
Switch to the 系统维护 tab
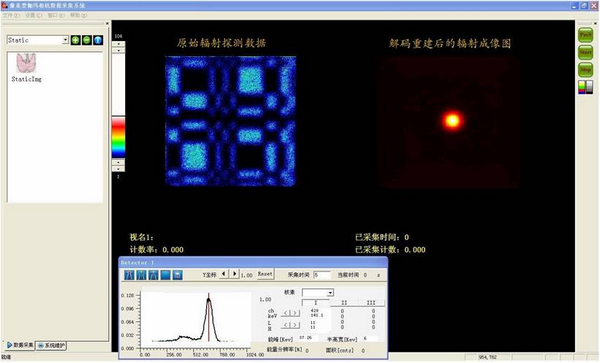(x=52, y=345)
